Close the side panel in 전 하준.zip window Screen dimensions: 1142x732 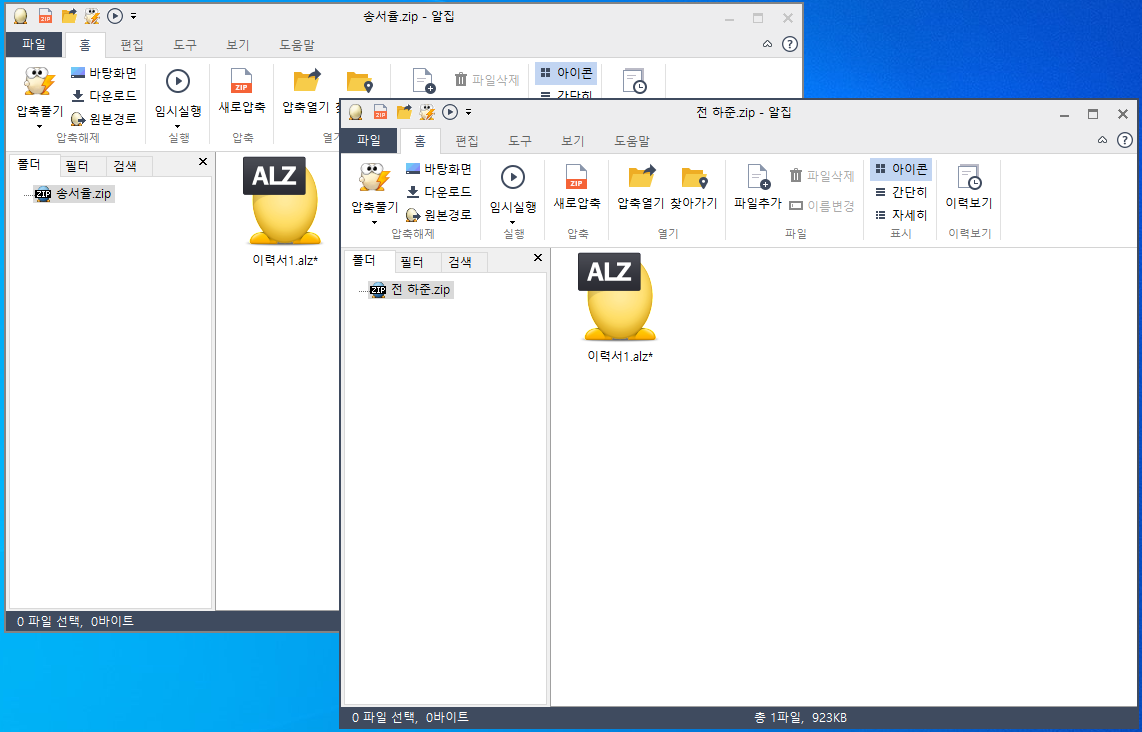tap(538, 258)
